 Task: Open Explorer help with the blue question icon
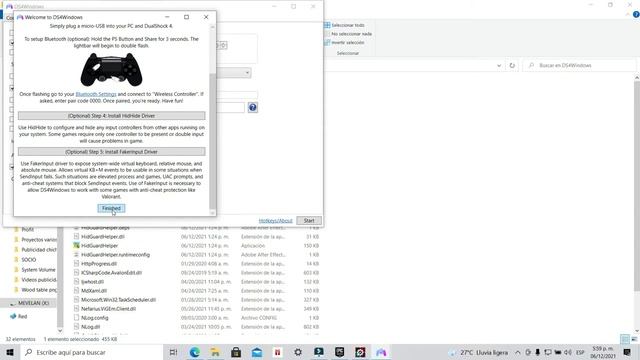click(636, 14)
